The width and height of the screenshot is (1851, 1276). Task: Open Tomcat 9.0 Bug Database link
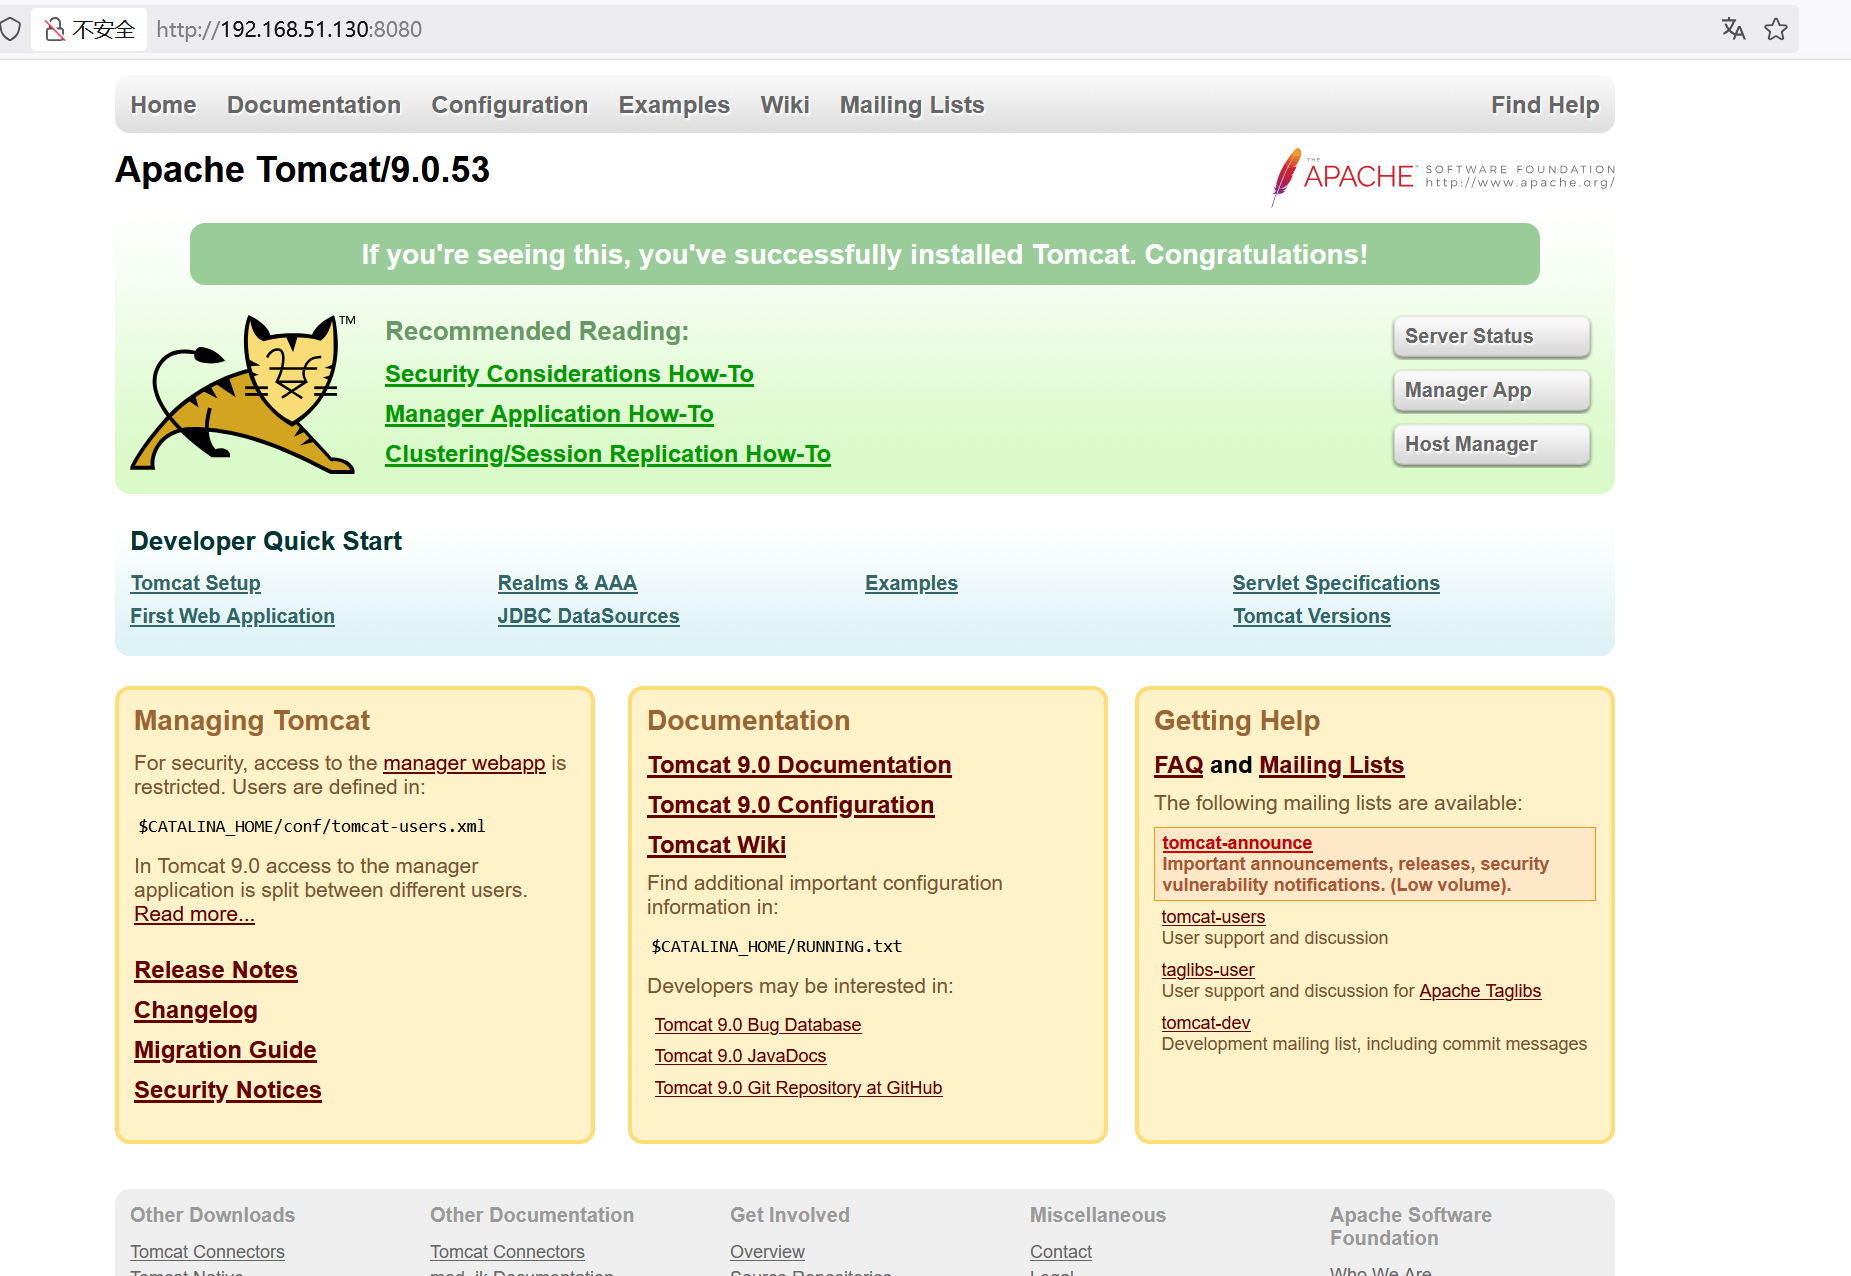click(x=758, y=1025)
